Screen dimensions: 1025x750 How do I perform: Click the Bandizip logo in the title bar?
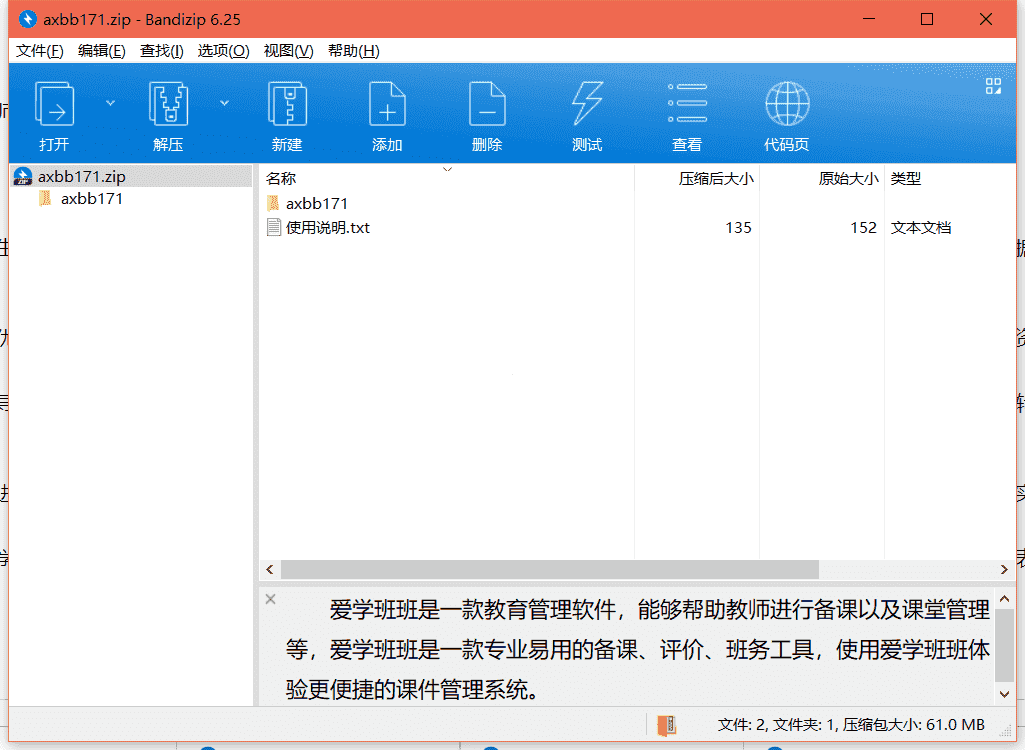27,19
